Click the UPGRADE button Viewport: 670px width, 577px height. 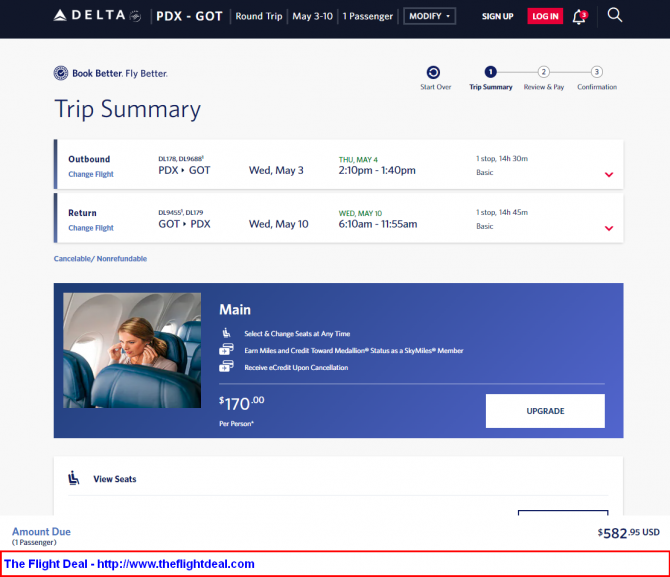tap(545, 411)
